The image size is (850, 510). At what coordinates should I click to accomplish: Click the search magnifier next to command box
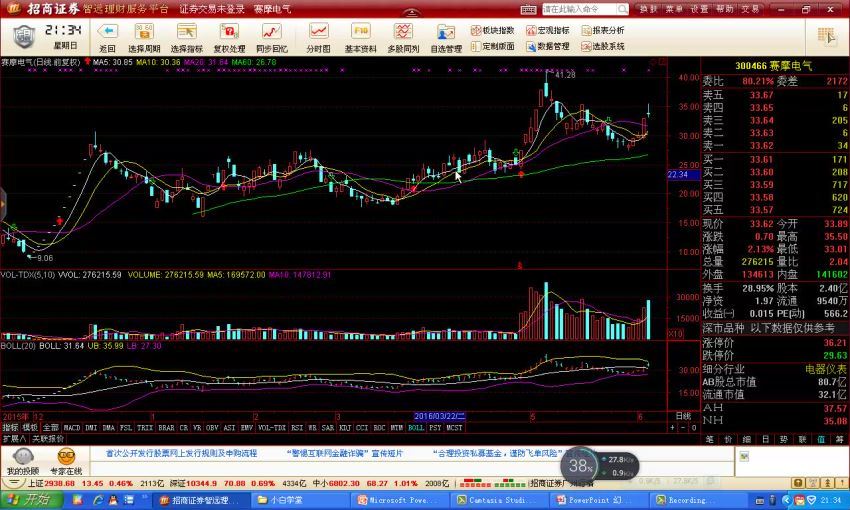pyautogui.click(x=622, y=9)
